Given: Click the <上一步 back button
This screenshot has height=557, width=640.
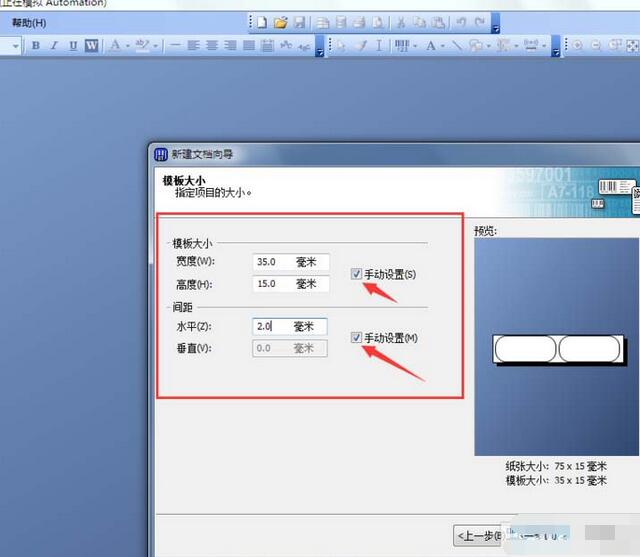Looking at the screenshot, I should click(x=478, y=535).
